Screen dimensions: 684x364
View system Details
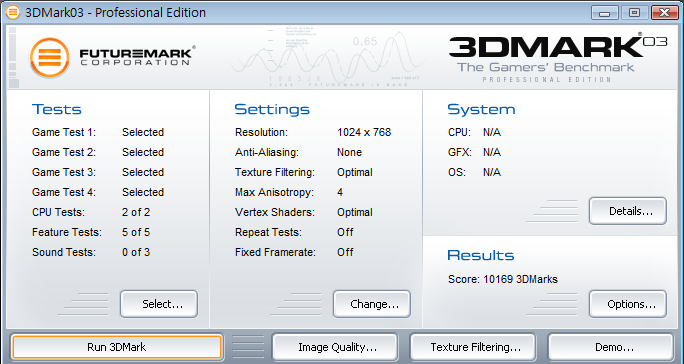click(628, 211)
